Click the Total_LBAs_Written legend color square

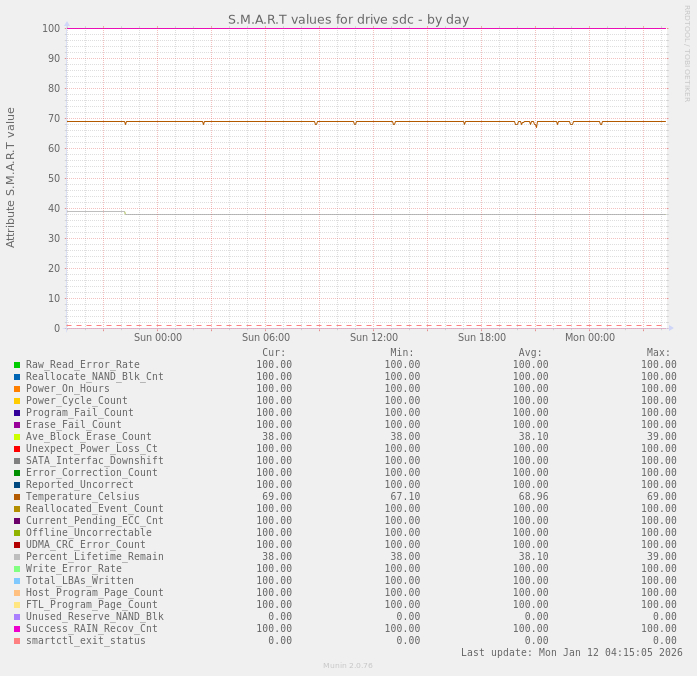17,581
